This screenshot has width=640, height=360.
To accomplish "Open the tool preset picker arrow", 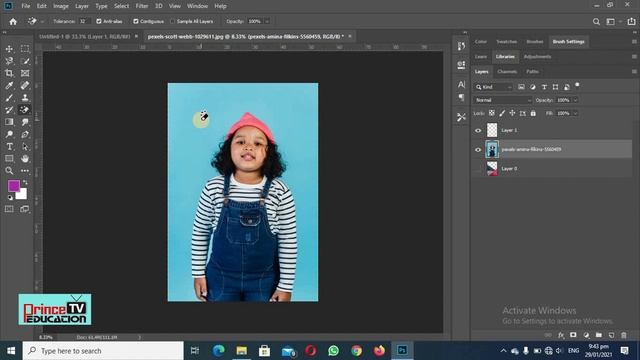I will pos(42,21).
